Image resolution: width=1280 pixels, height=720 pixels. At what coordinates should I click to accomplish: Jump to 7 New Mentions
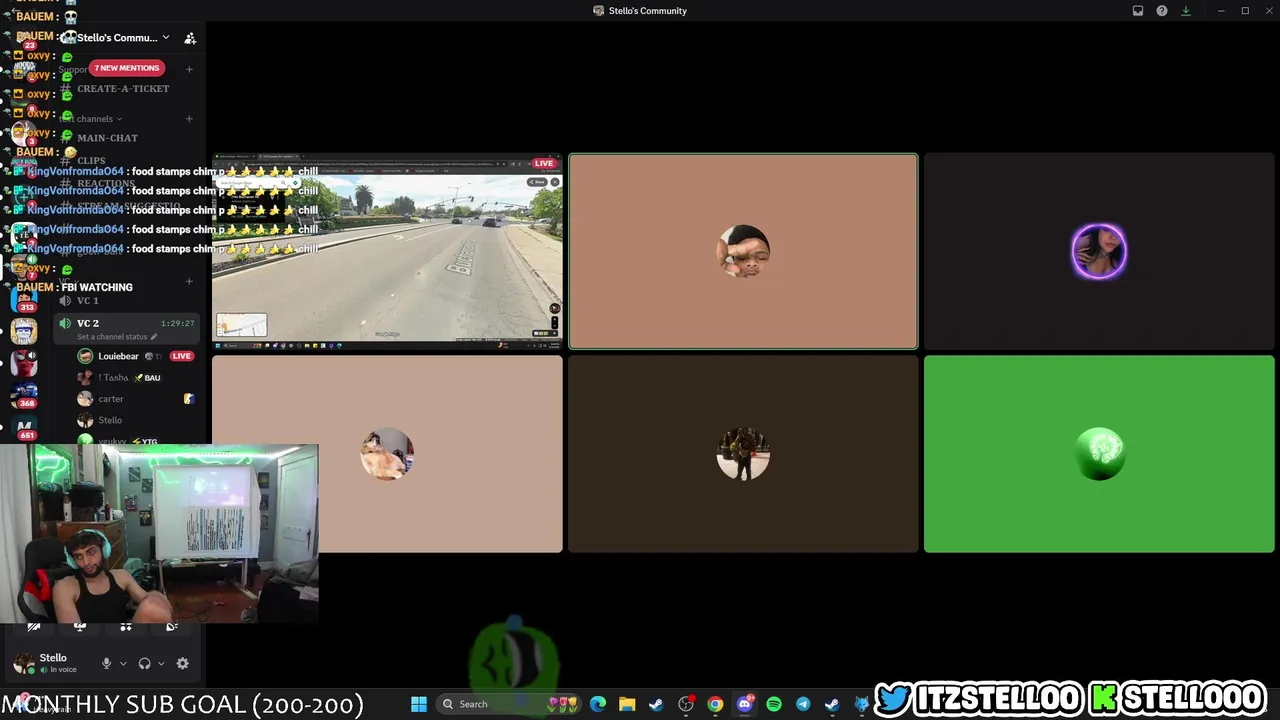pos(126,68)
